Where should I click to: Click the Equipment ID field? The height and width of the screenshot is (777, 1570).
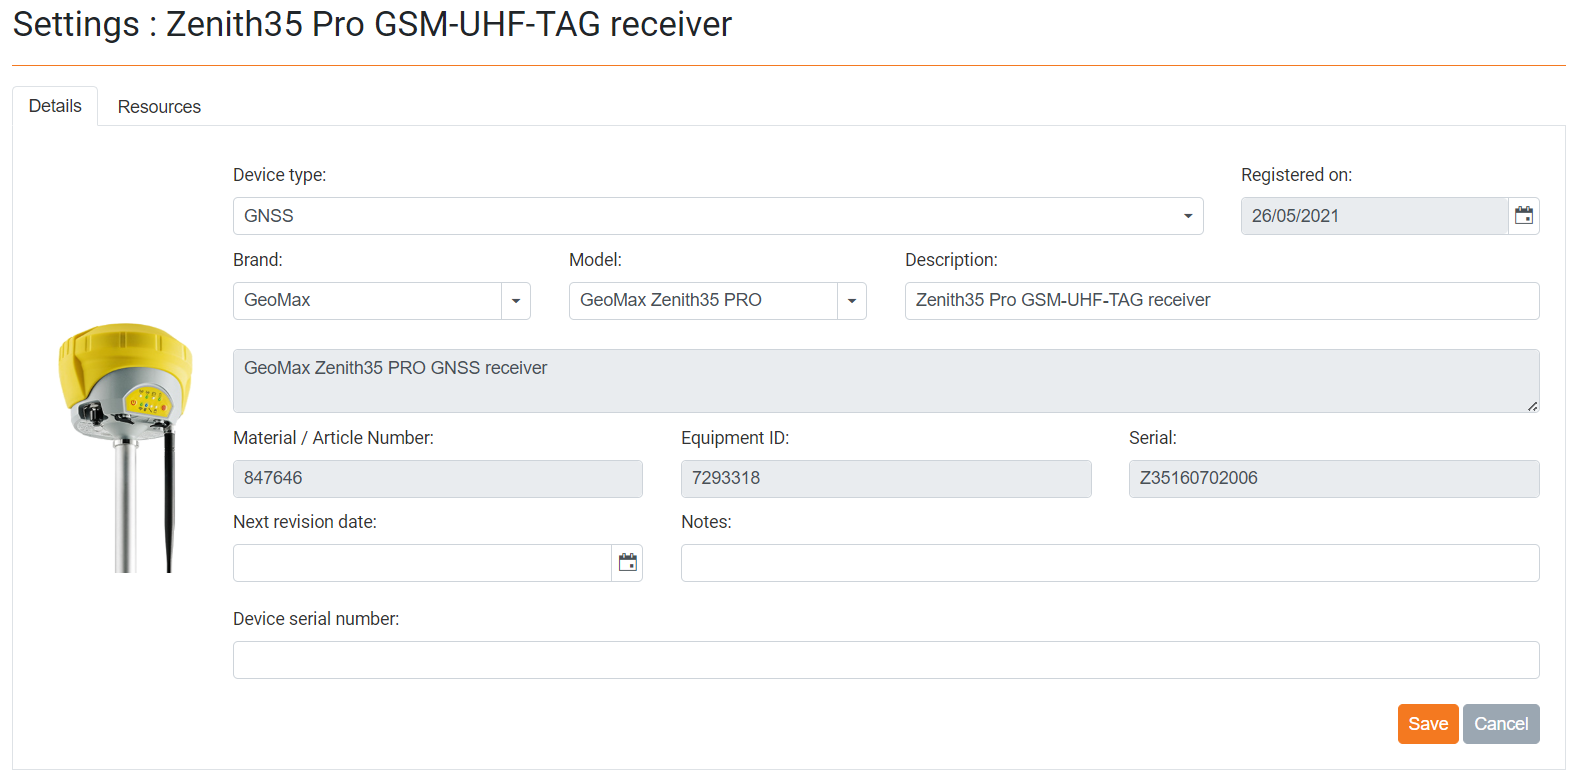point(885,479)
